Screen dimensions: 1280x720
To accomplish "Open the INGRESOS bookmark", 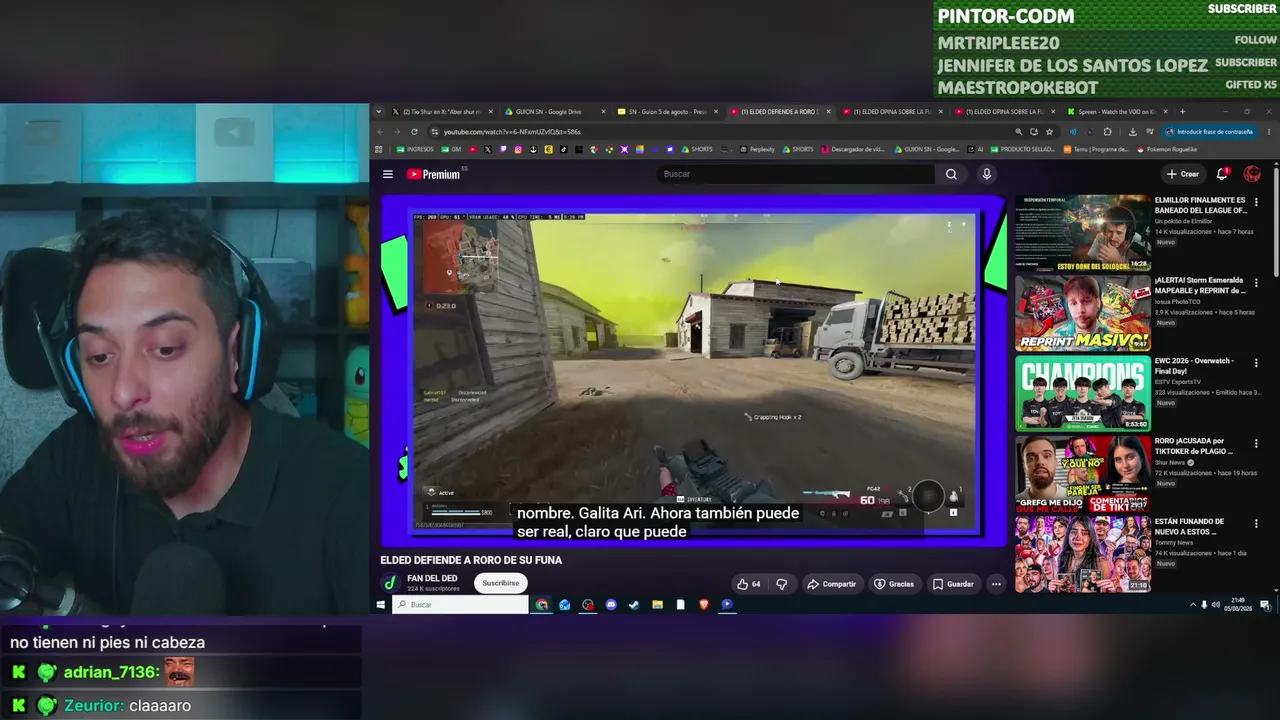I will [x=416, y=150].
